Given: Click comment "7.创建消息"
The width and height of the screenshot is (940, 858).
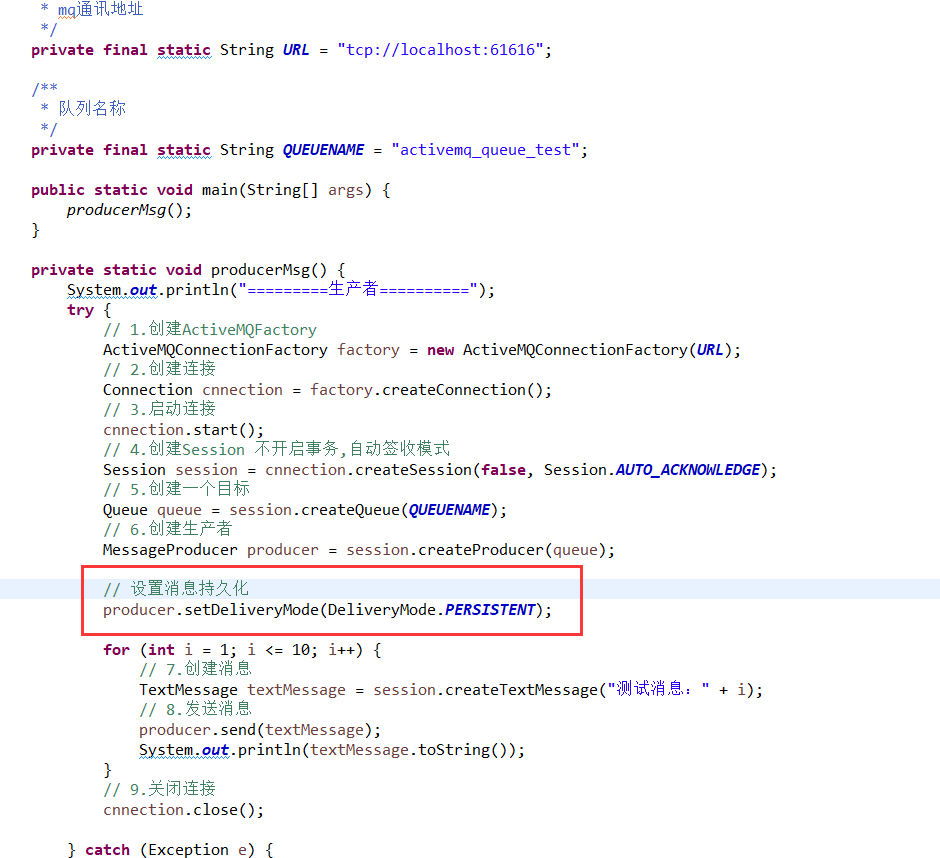Looking at the screenshot, I should coord(195,669).
